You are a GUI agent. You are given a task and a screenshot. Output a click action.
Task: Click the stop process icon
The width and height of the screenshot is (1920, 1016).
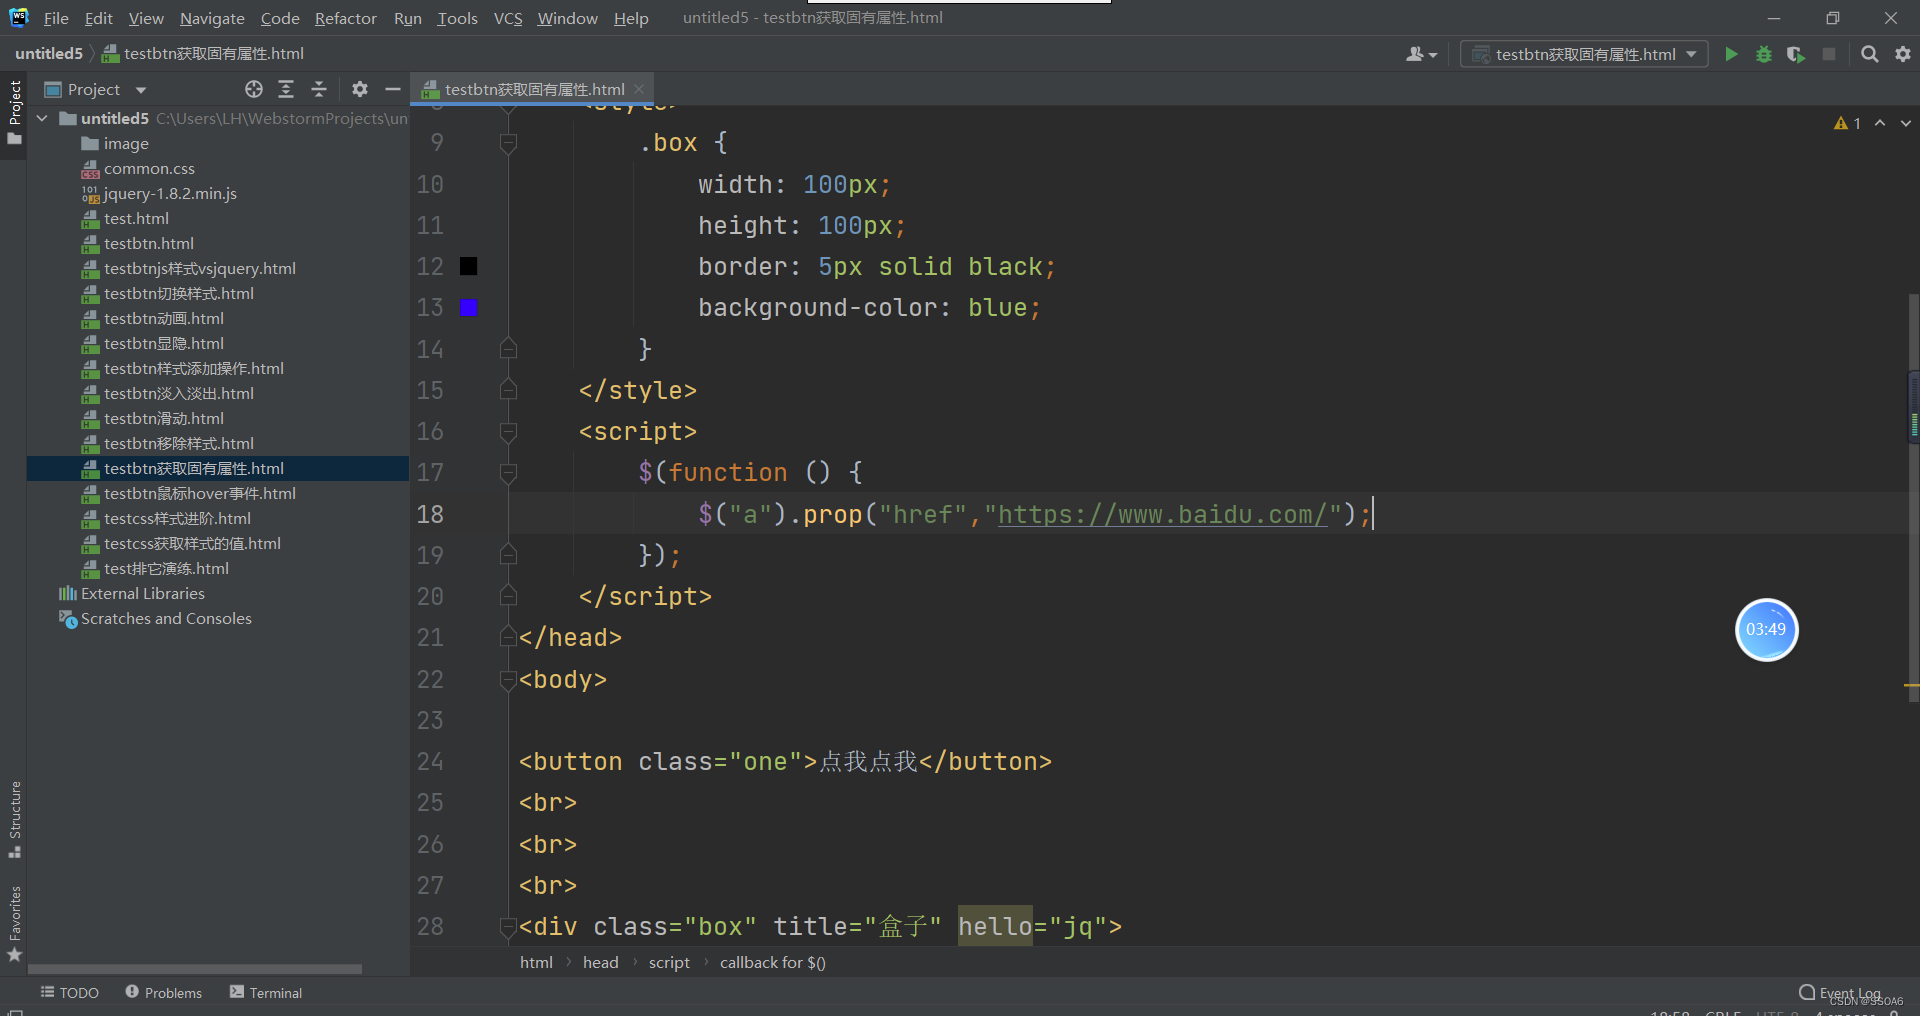click(x=1829, y=54)
